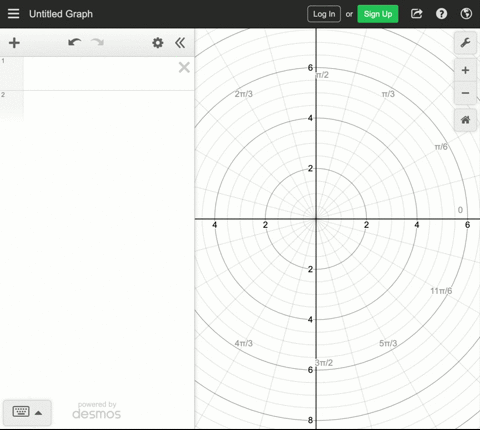The image size is (480, 430).
Task: Click the green Sign Up button
Action: click(x=378, y=14)
